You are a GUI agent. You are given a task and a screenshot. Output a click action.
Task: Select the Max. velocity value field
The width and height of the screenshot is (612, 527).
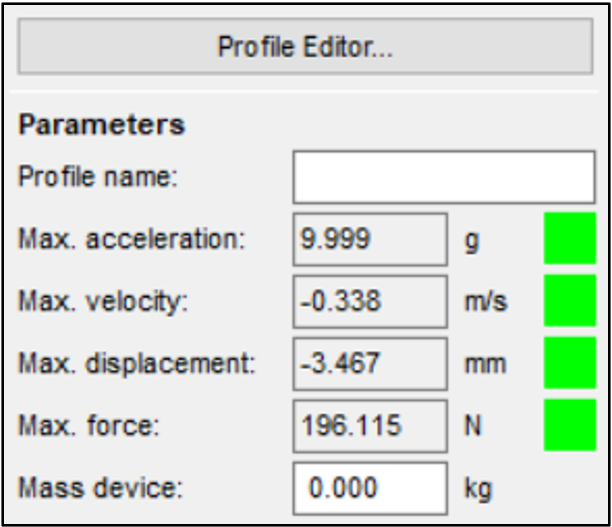[x=370, y=302]
